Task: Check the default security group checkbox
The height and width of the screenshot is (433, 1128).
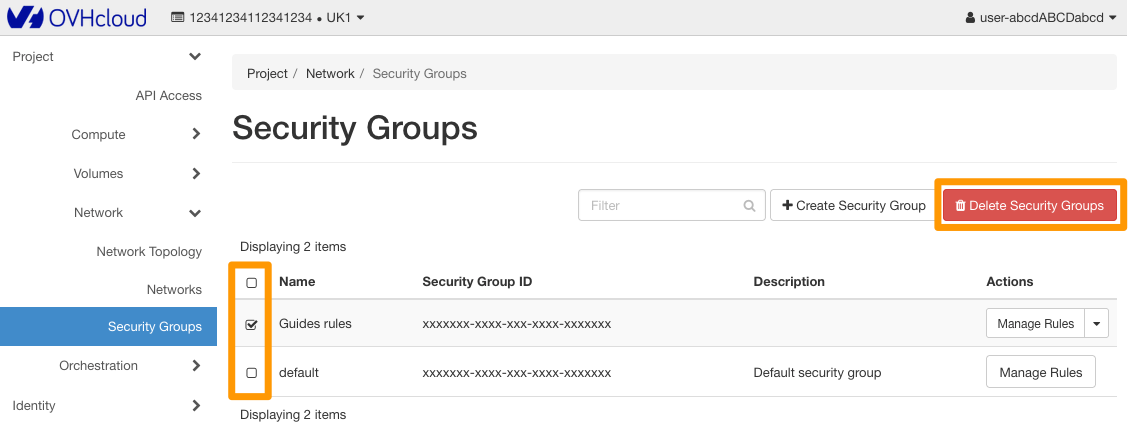Action: pos(252,373)
